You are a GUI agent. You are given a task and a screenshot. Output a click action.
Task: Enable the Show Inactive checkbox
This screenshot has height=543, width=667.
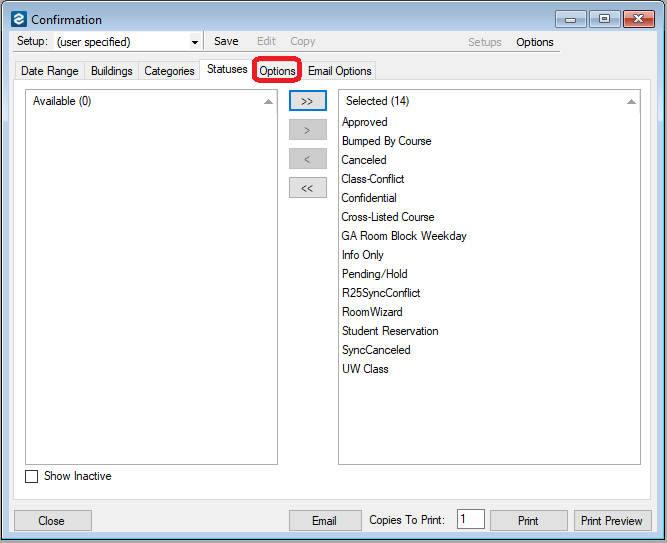click(x=31, y=476)
